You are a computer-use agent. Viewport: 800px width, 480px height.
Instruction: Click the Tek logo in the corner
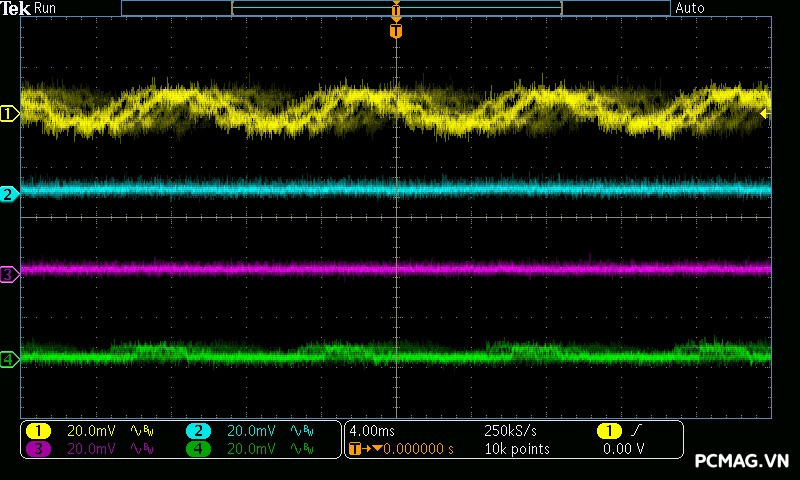[x=16, y=8]
